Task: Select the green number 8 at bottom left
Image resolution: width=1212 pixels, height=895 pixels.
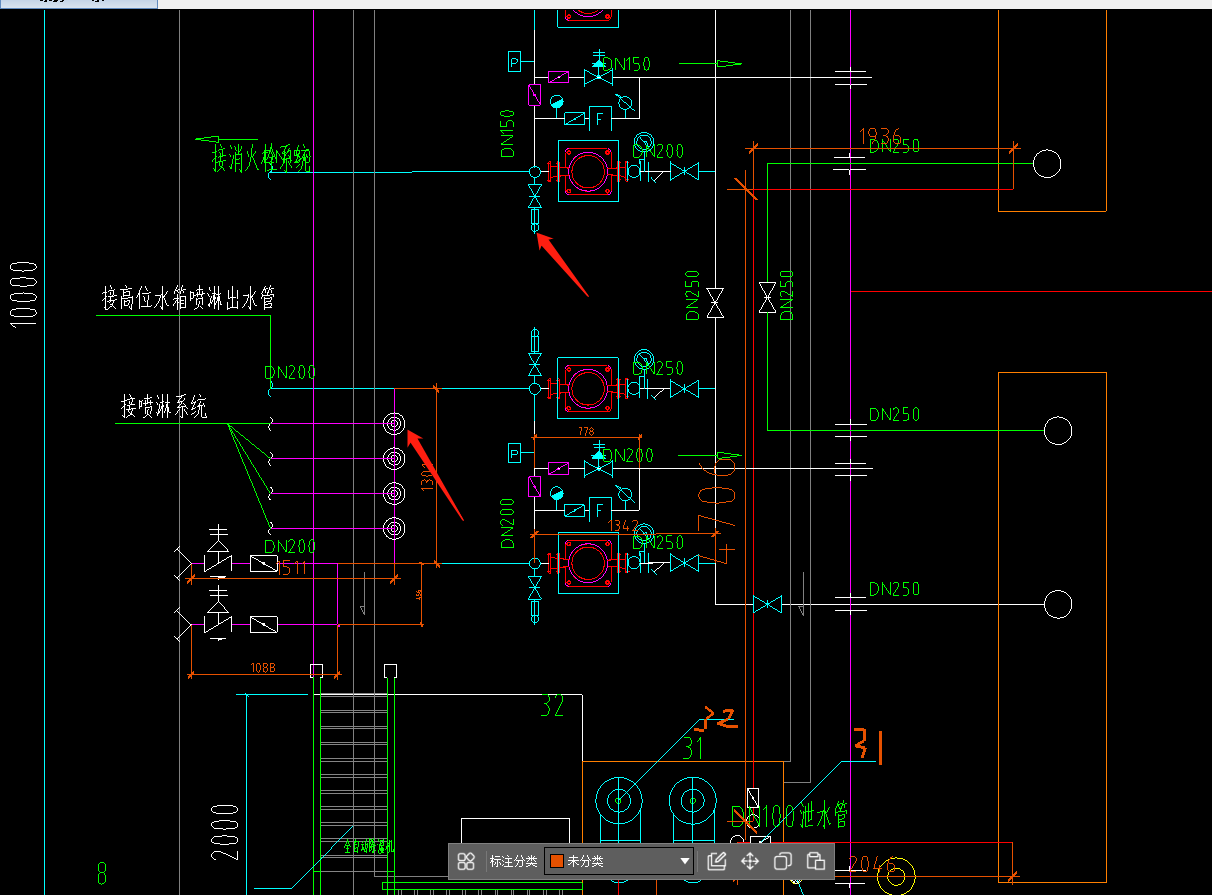Action: tap(101, 873)
